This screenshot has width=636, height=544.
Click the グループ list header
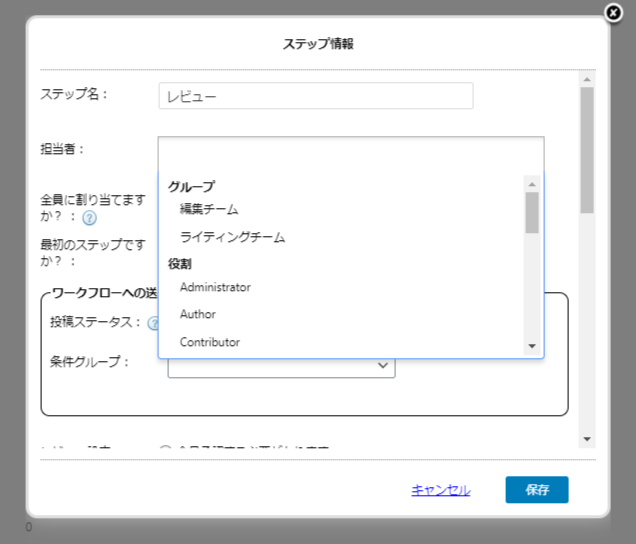[x=191, y=187]
